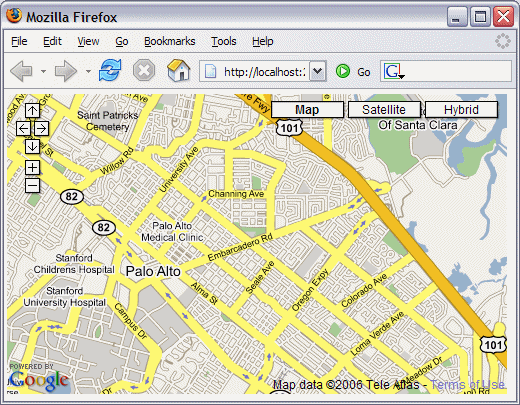Open the Back history dropdown arrow
The image size is (520, 405).
tap(43, 71)
